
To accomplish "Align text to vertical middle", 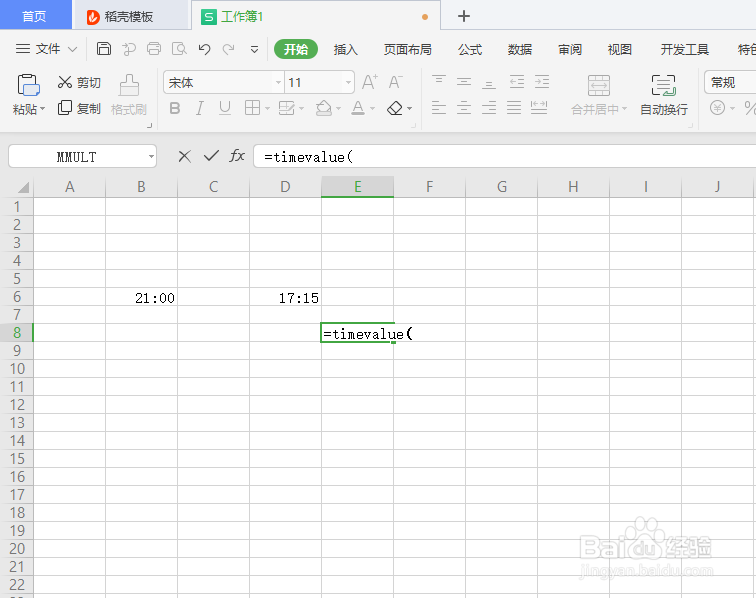I will coord(464,82).
